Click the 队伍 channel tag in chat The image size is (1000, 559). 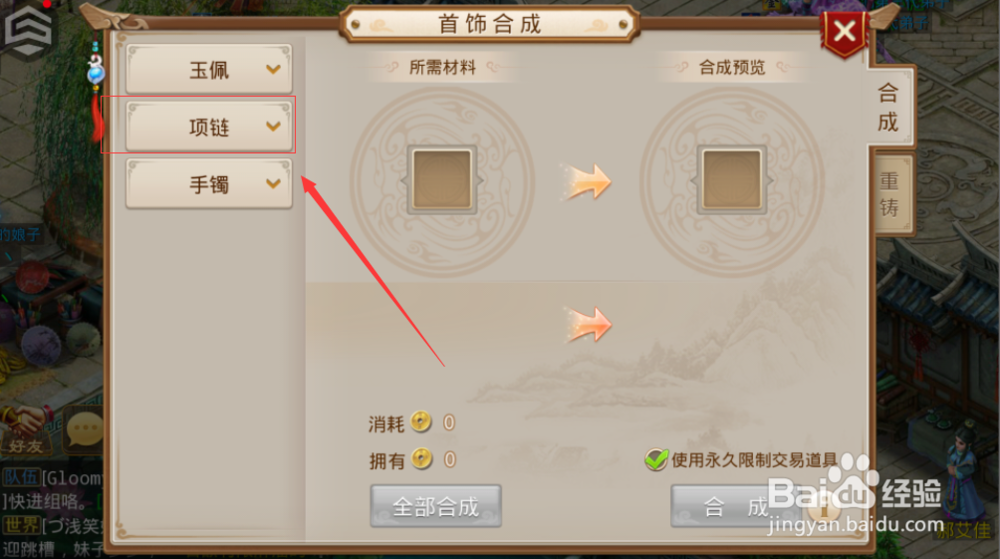pyautogui.click(x=21, y=477)
